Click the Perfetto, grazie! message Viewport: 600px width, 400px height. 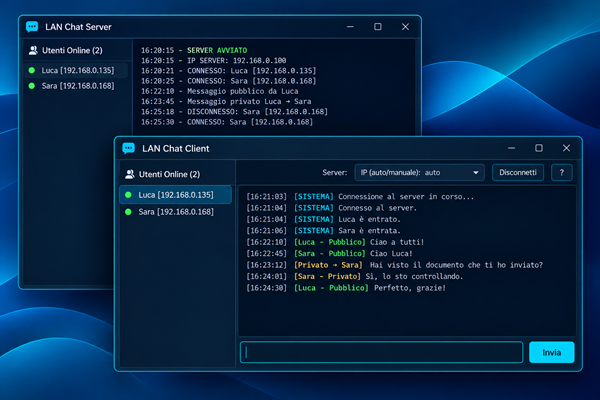[346, 288]
